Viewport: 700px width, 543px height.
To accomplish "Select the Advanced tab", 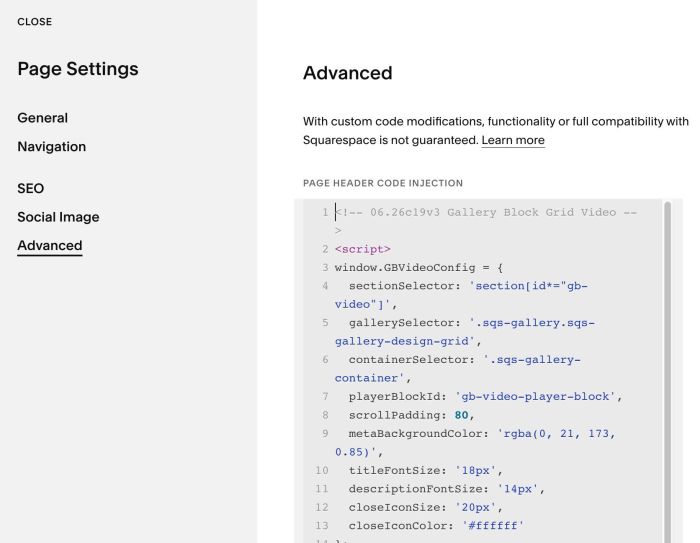I will coord(50,246).
